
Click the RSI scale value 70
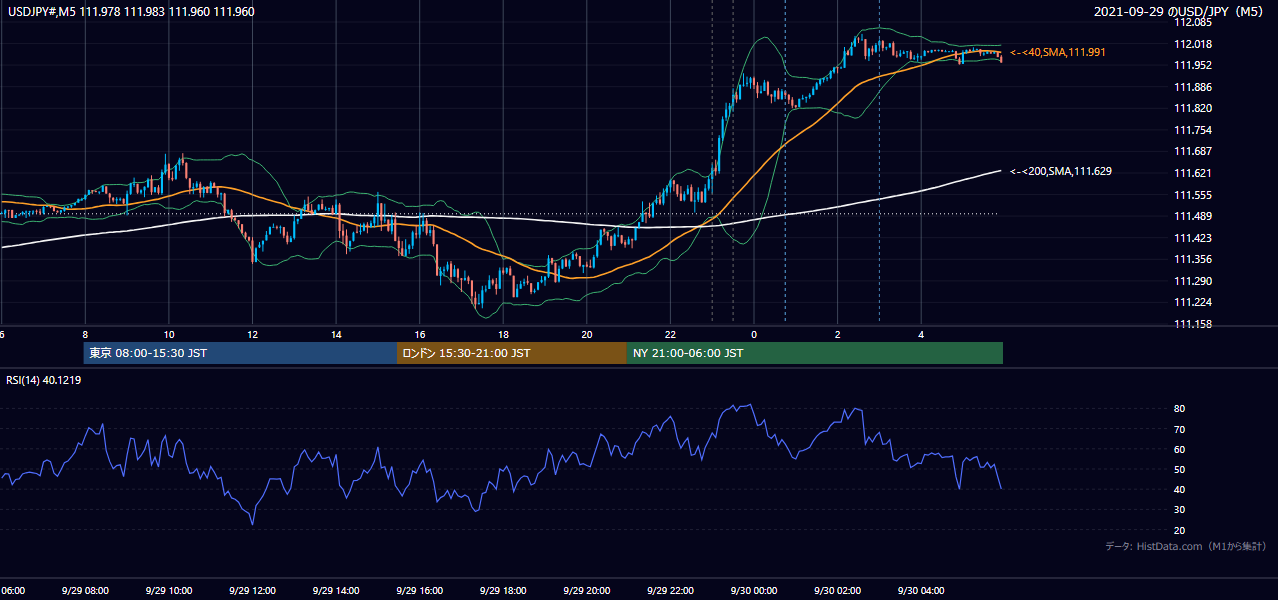pyautogui.click(x=1179, y=430)
